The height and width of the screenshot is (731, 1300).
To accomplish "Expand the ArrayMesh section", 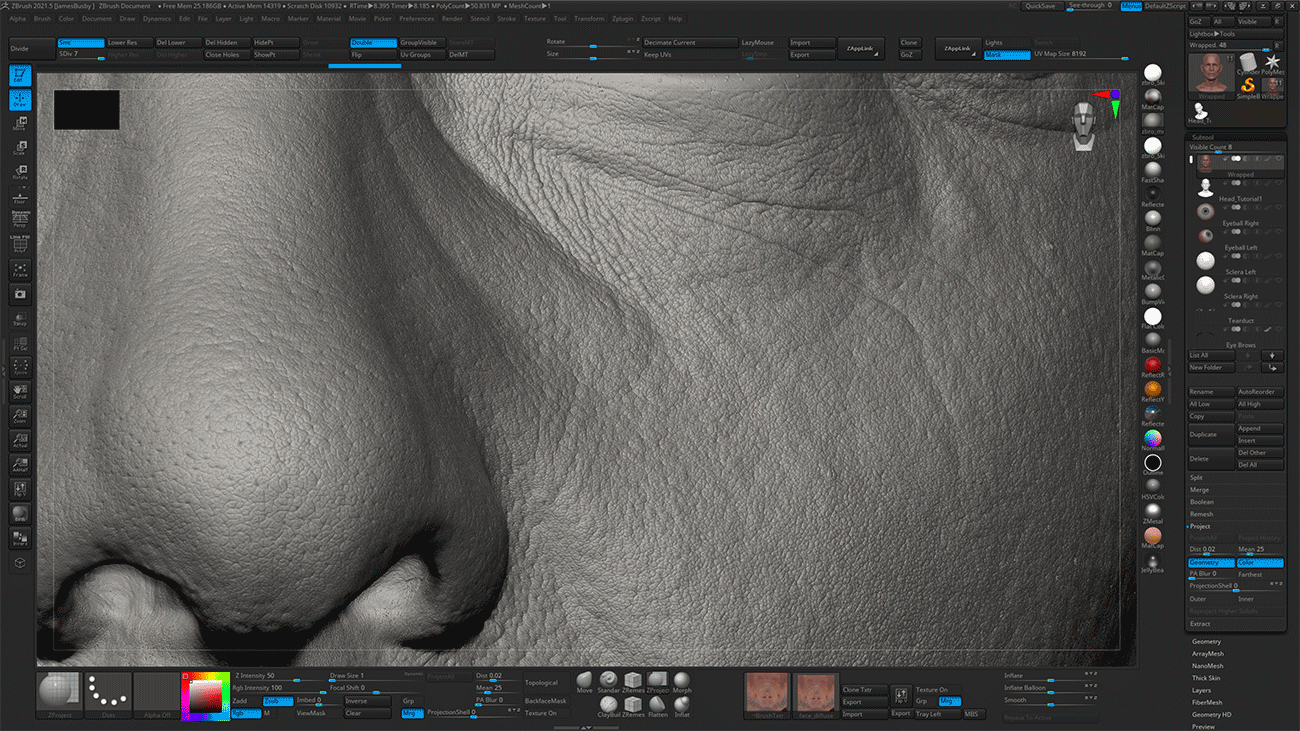I will coord(1210,653).
